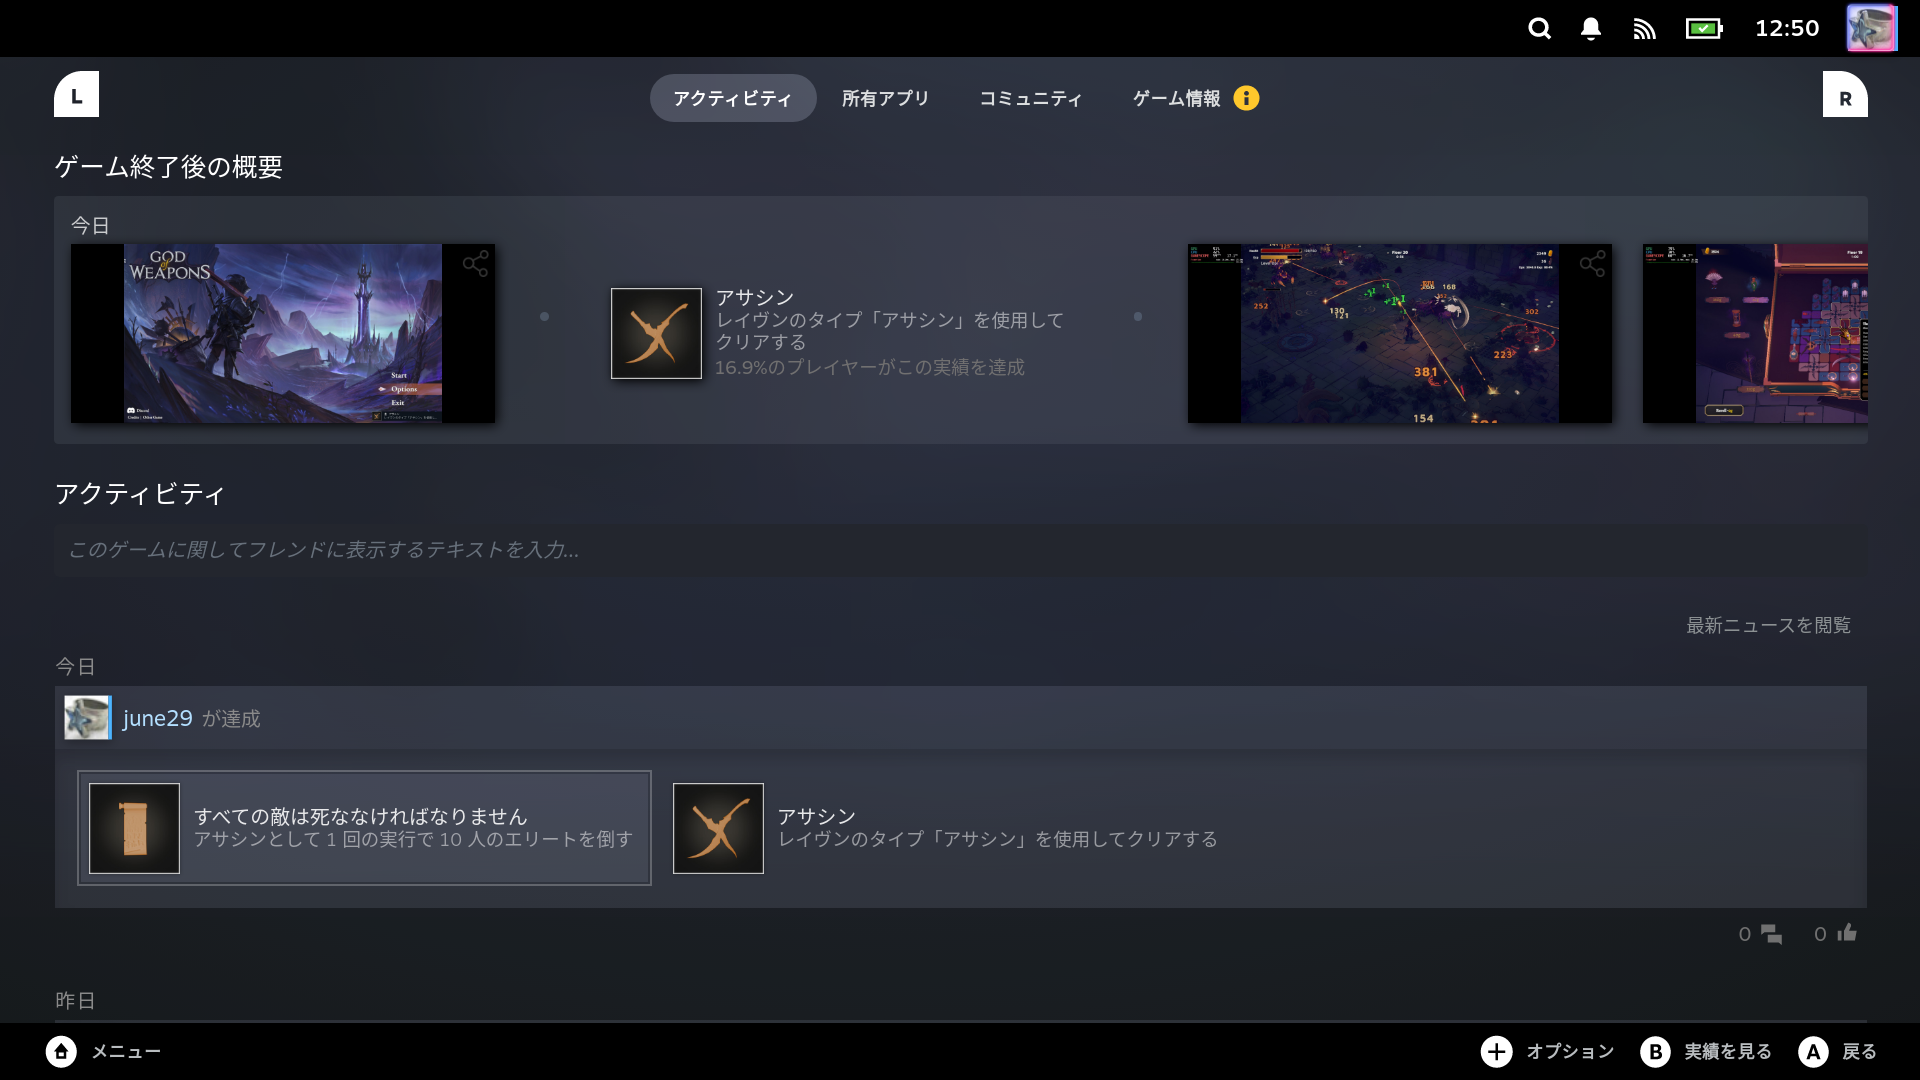Click the wireless network status icon
Image resolution: width=1920 pixels, height=1080 pixels.
tap(1644, 29)
